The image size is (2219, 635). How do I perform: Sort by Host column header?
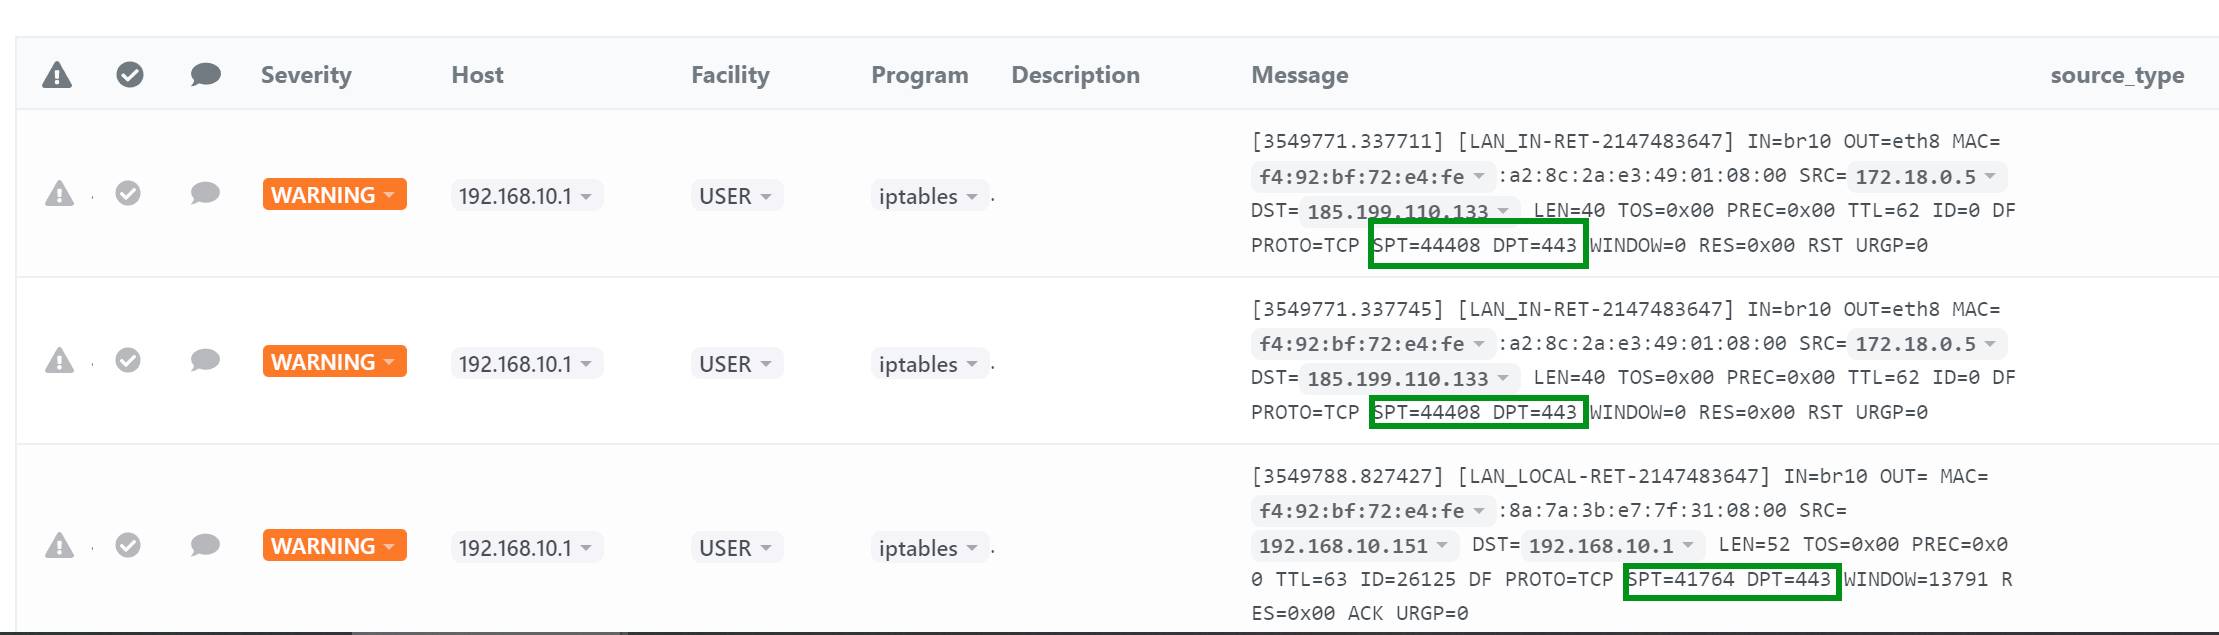pos(477,75)
